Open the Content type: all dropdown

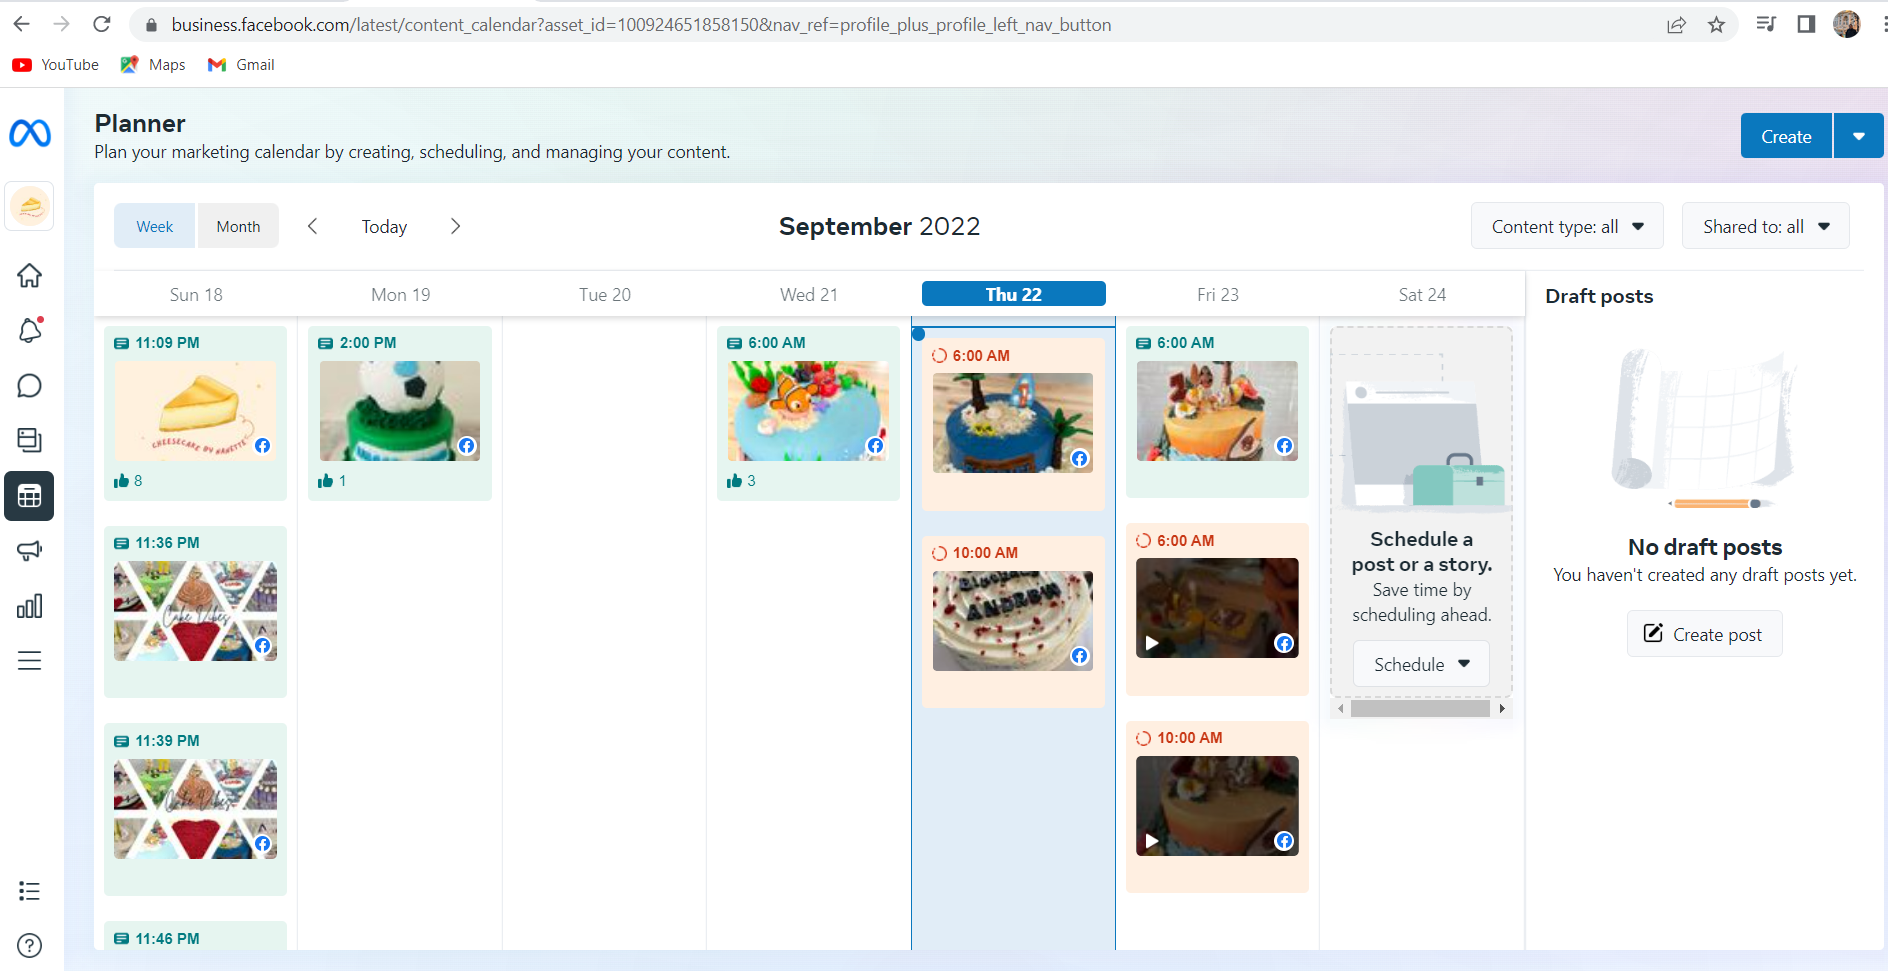pos(1567,226)
